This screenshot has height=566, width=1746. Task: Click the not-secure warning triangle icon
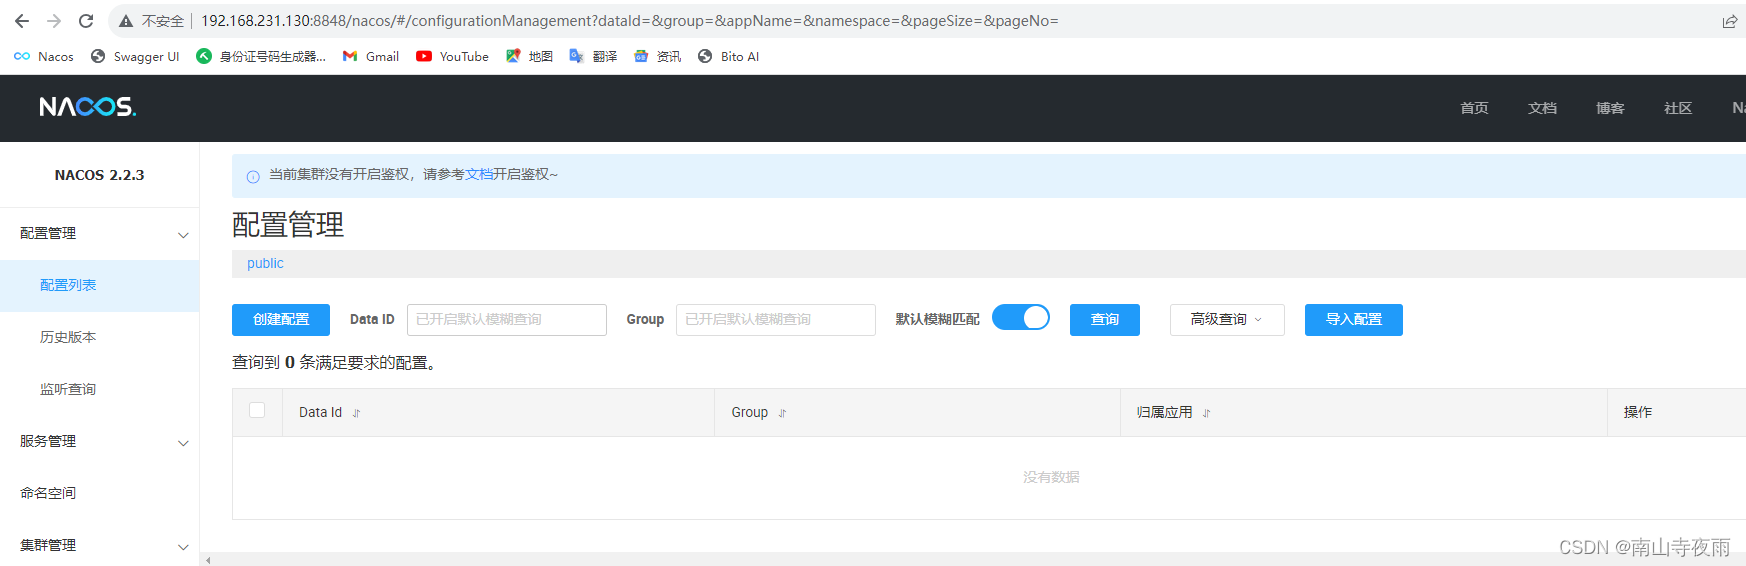pos(126,21)
